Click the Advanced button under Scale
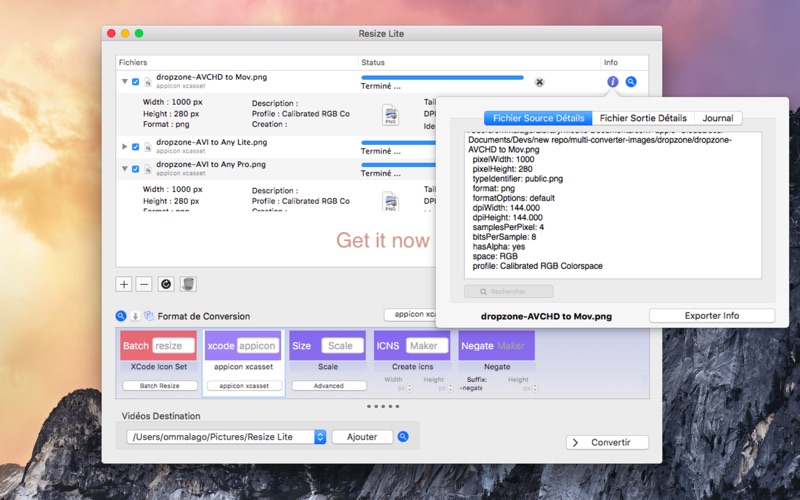The height and width of the screenshot is (500, 800). (329, 386)
